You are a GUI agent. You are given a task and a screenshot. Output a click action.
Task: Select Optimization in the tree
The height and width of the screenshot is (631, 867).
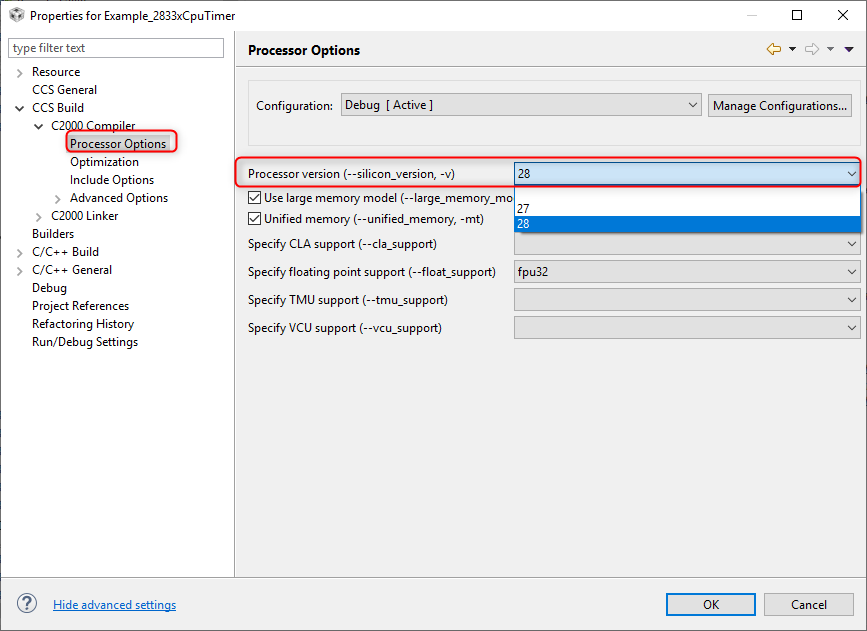click(104, 162)
